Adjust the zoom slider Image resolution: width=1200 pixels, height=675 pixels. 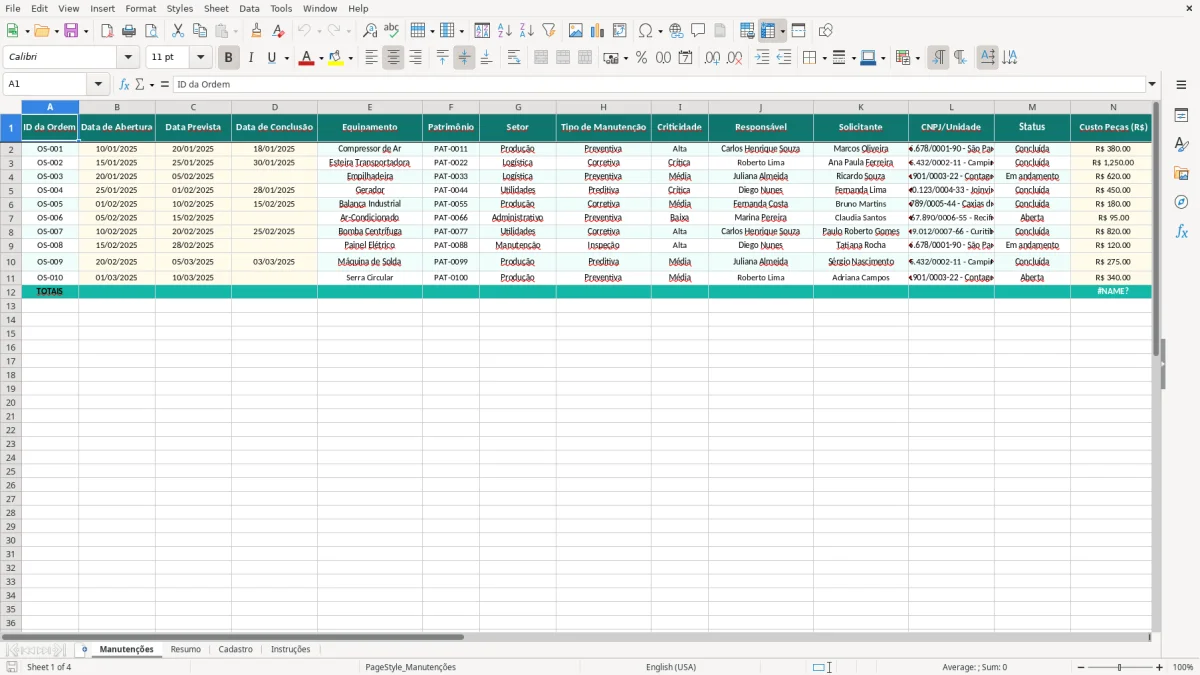[x=1120, y=667]
